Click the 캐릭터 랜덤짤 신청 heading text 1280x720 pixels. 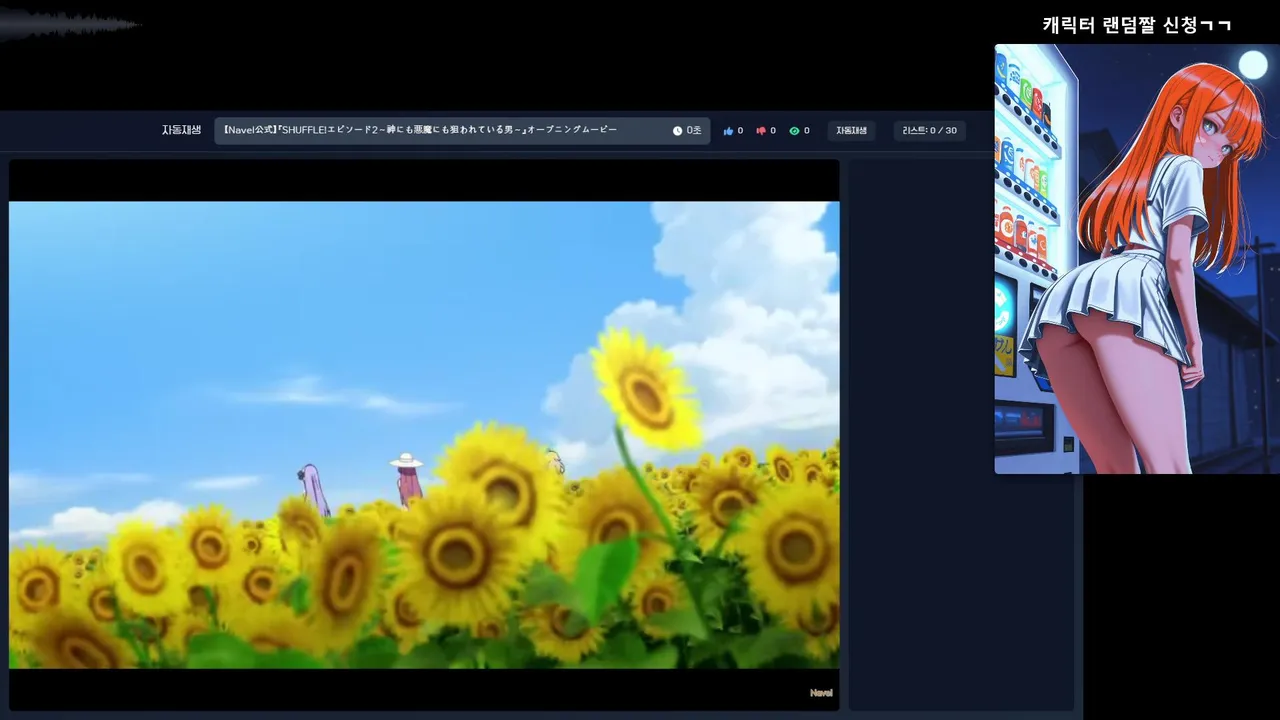(x=1137, y=25)
